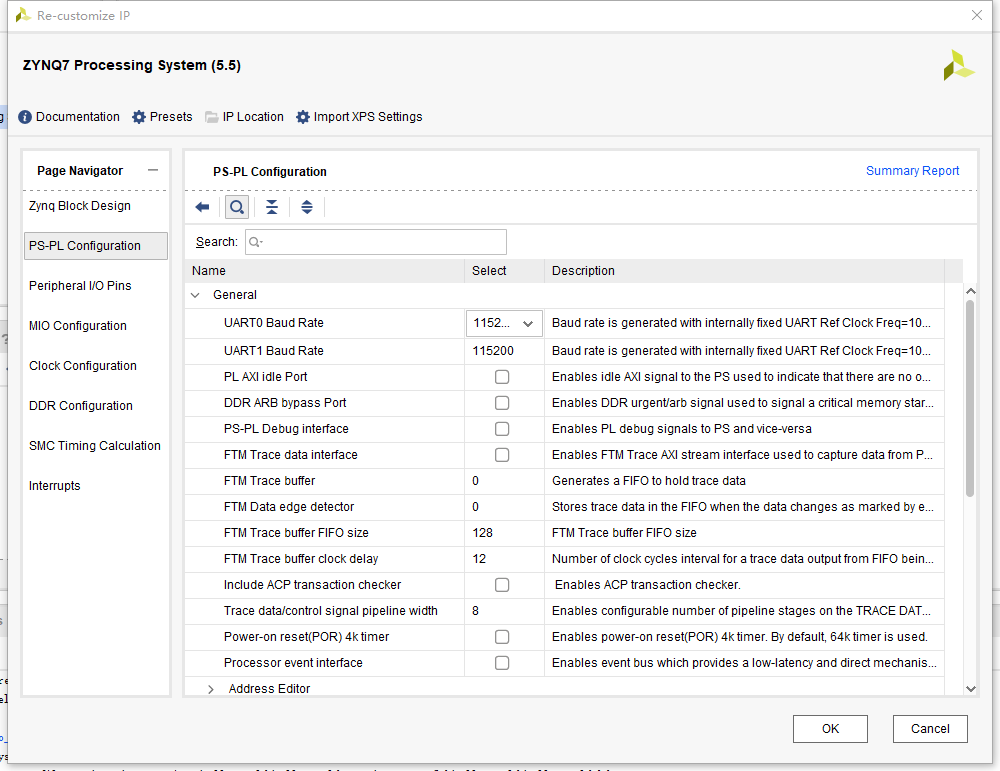Open the UART0 Baud Rate dropdown
This screenshot has width=1000, height=771.
[x=504, y=323]
